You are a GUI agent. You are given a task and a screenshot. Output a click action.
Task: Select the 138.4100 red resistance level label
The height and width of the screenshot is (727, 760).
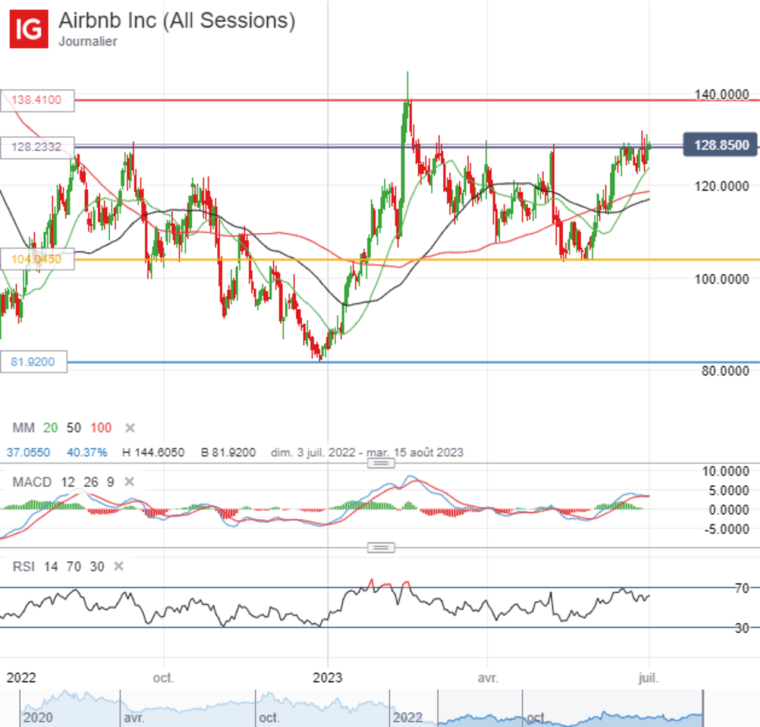(37, 100)
